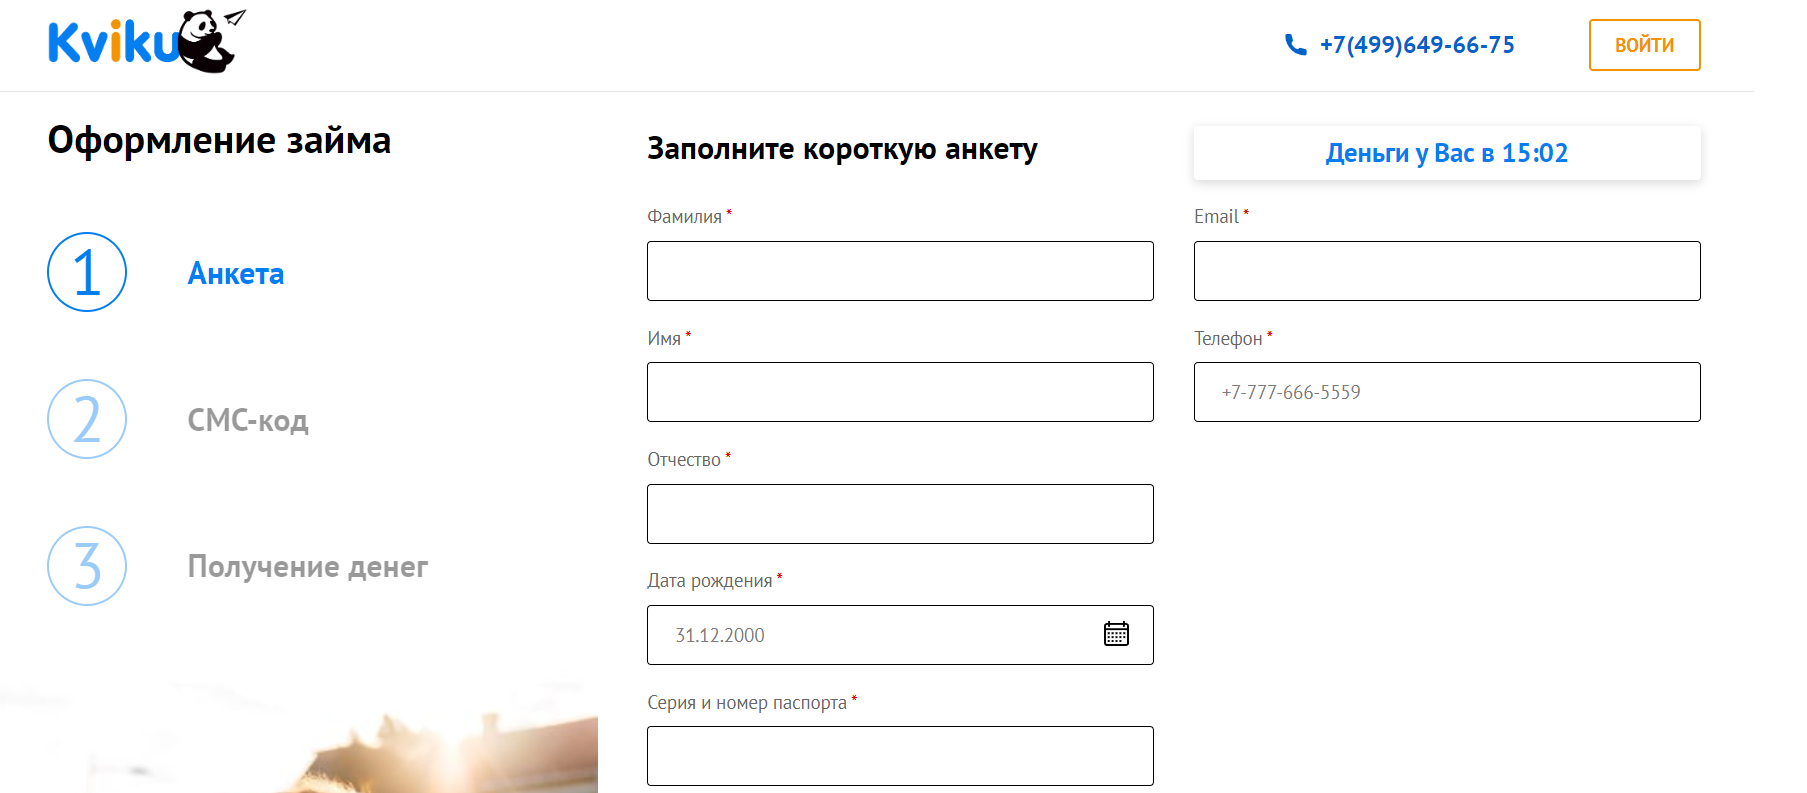Click the ВОЙТИ login button
1807x793 pixels.
click(1644, 45)
